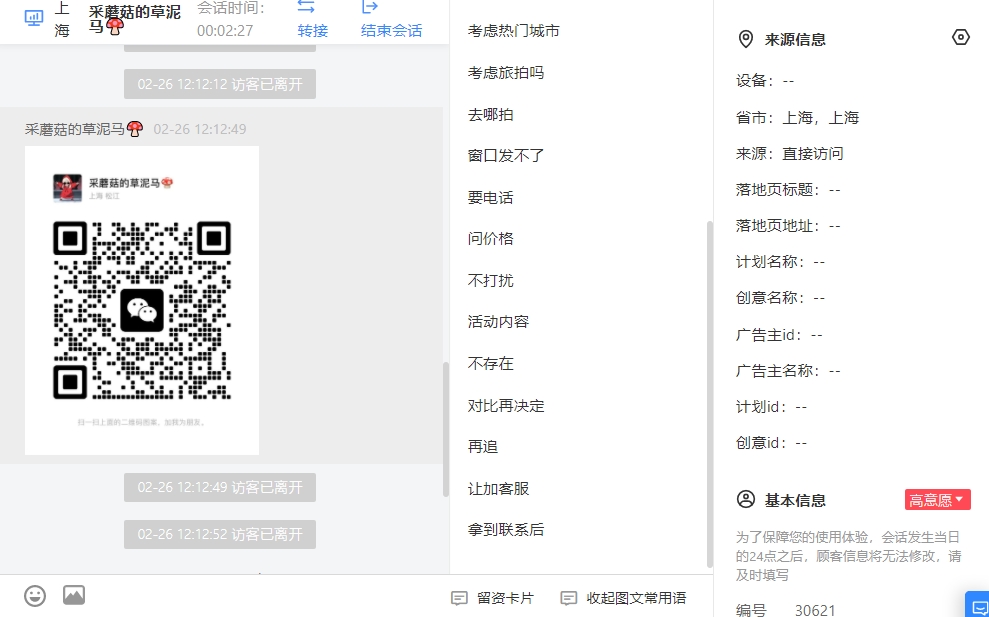Image resolution: width=989 pixels, height=617 pixels.
Task: Click the 计划名称 row
Action: click(780, 261)
